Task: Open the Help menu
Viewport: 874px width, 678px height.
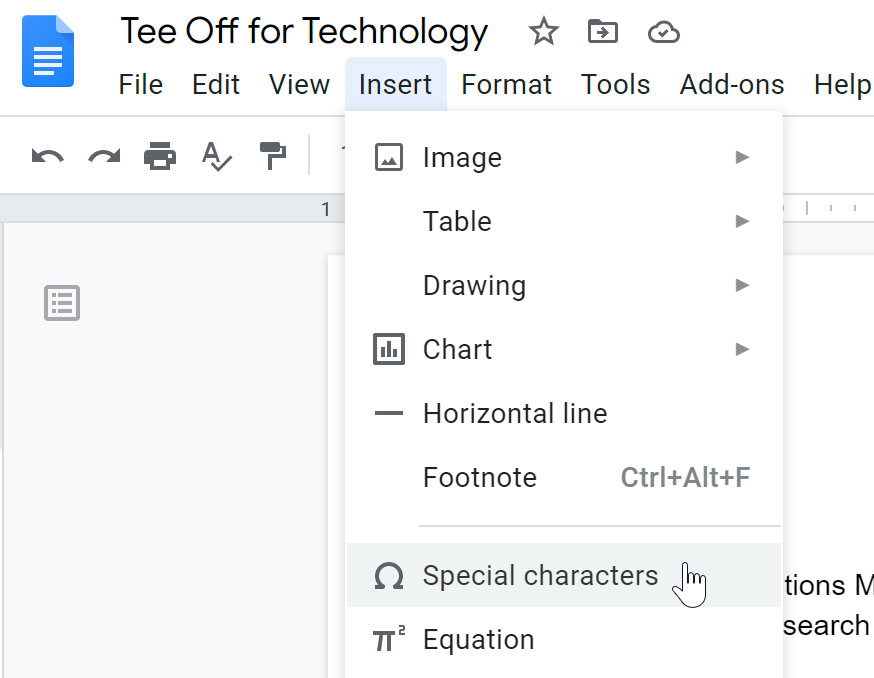Action: pyautogui.click(x=842, y=85)
